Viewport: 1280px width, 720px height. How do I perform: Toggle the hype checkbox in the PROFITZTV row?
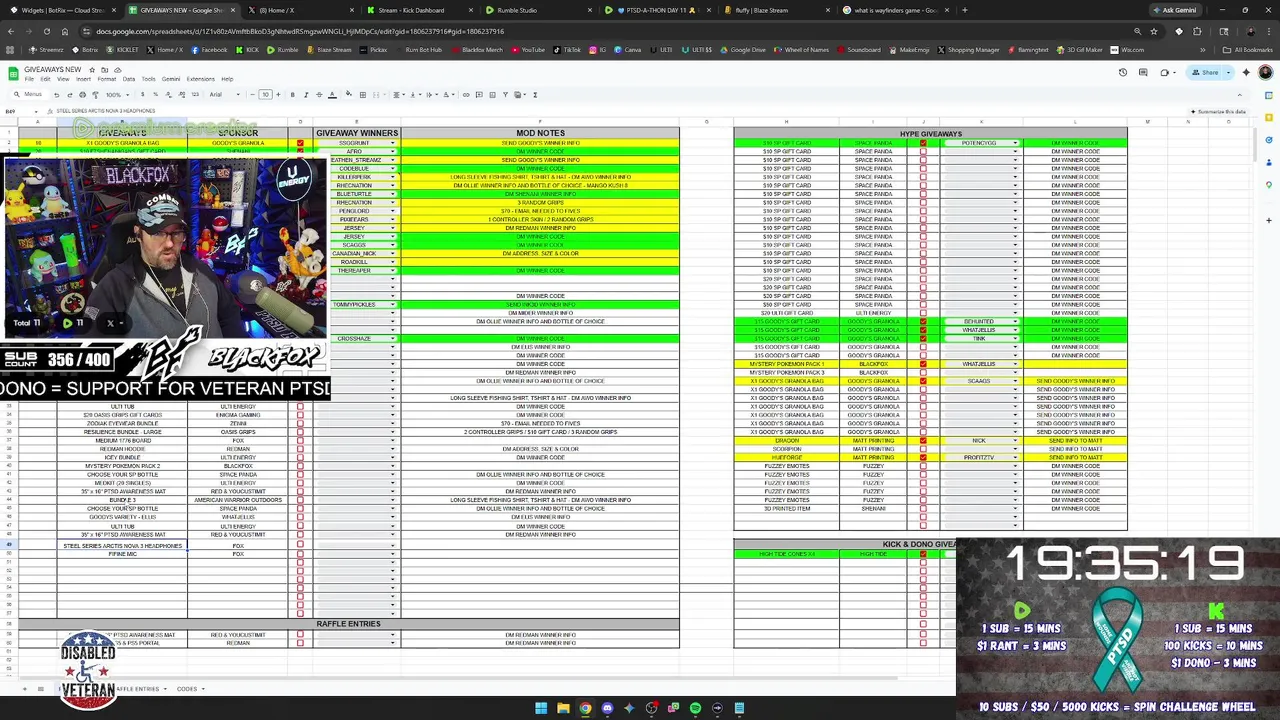pyautogui.click(x=923, y=458)
